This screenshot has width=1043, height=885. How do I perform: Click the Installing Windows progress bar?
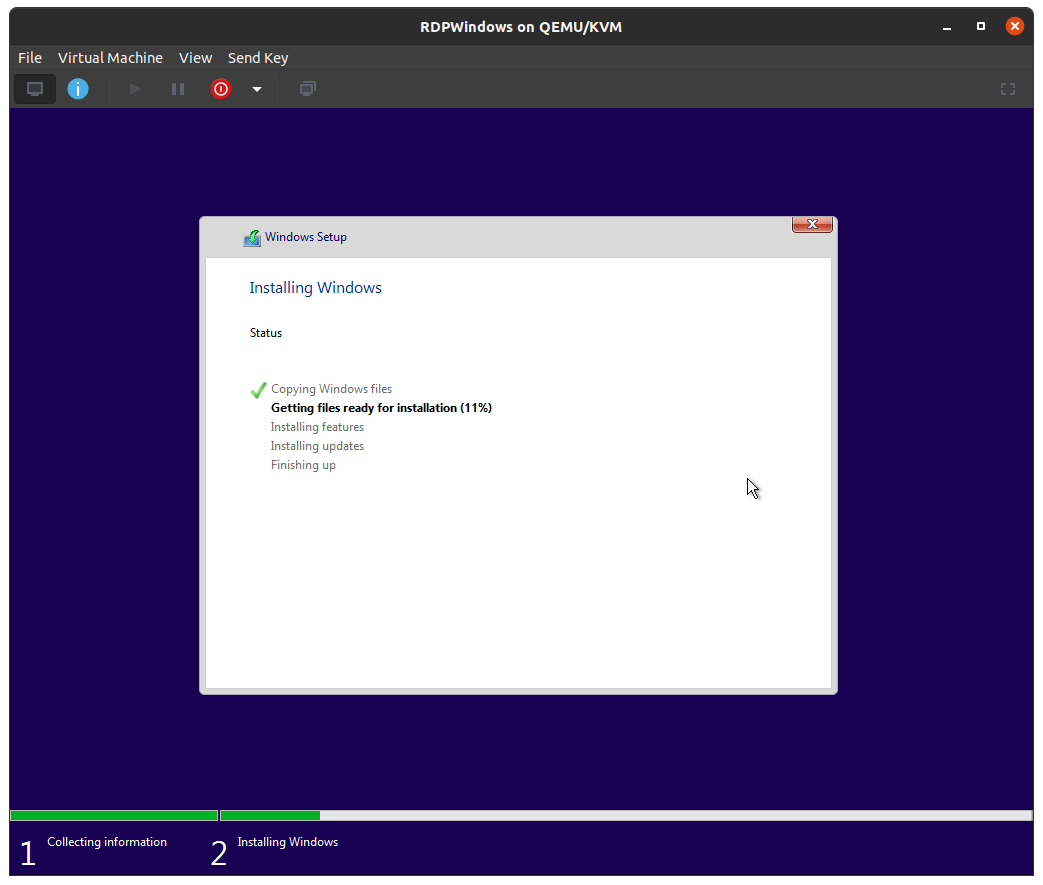[x=625, y=815]
